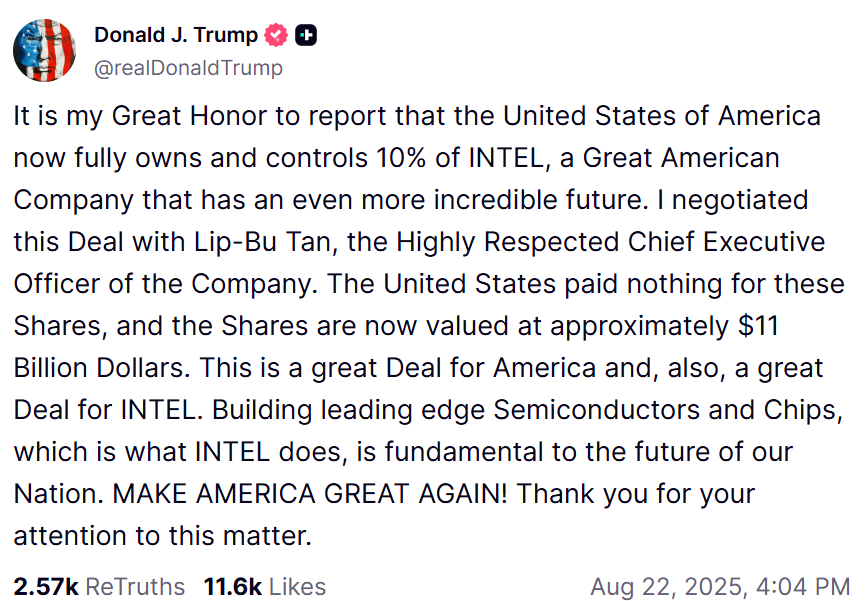
Task: Click "Semiconductors and Chips" in the post
Action: (656, 410)
